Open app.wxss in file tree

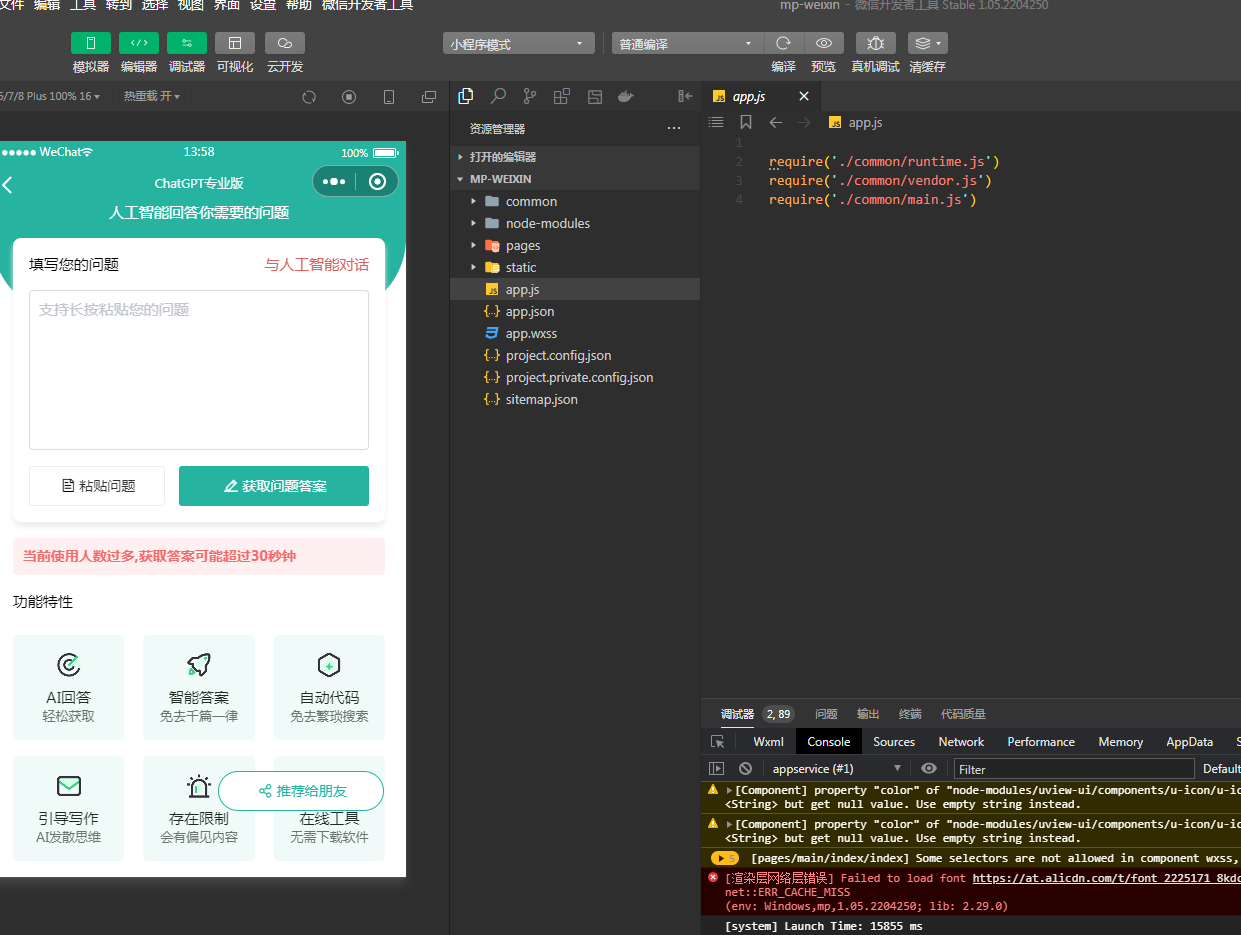click(575, 333)
